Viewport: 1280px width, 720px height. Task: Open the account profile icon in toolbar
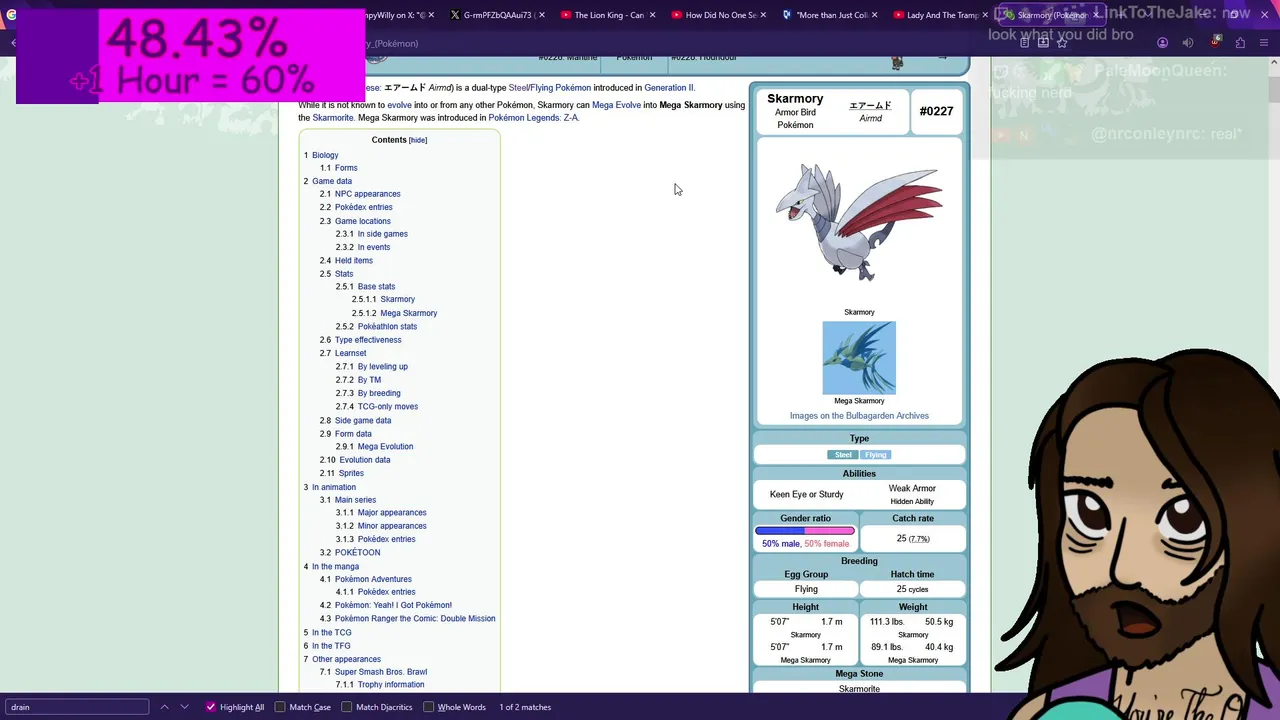click(1162, 43)
